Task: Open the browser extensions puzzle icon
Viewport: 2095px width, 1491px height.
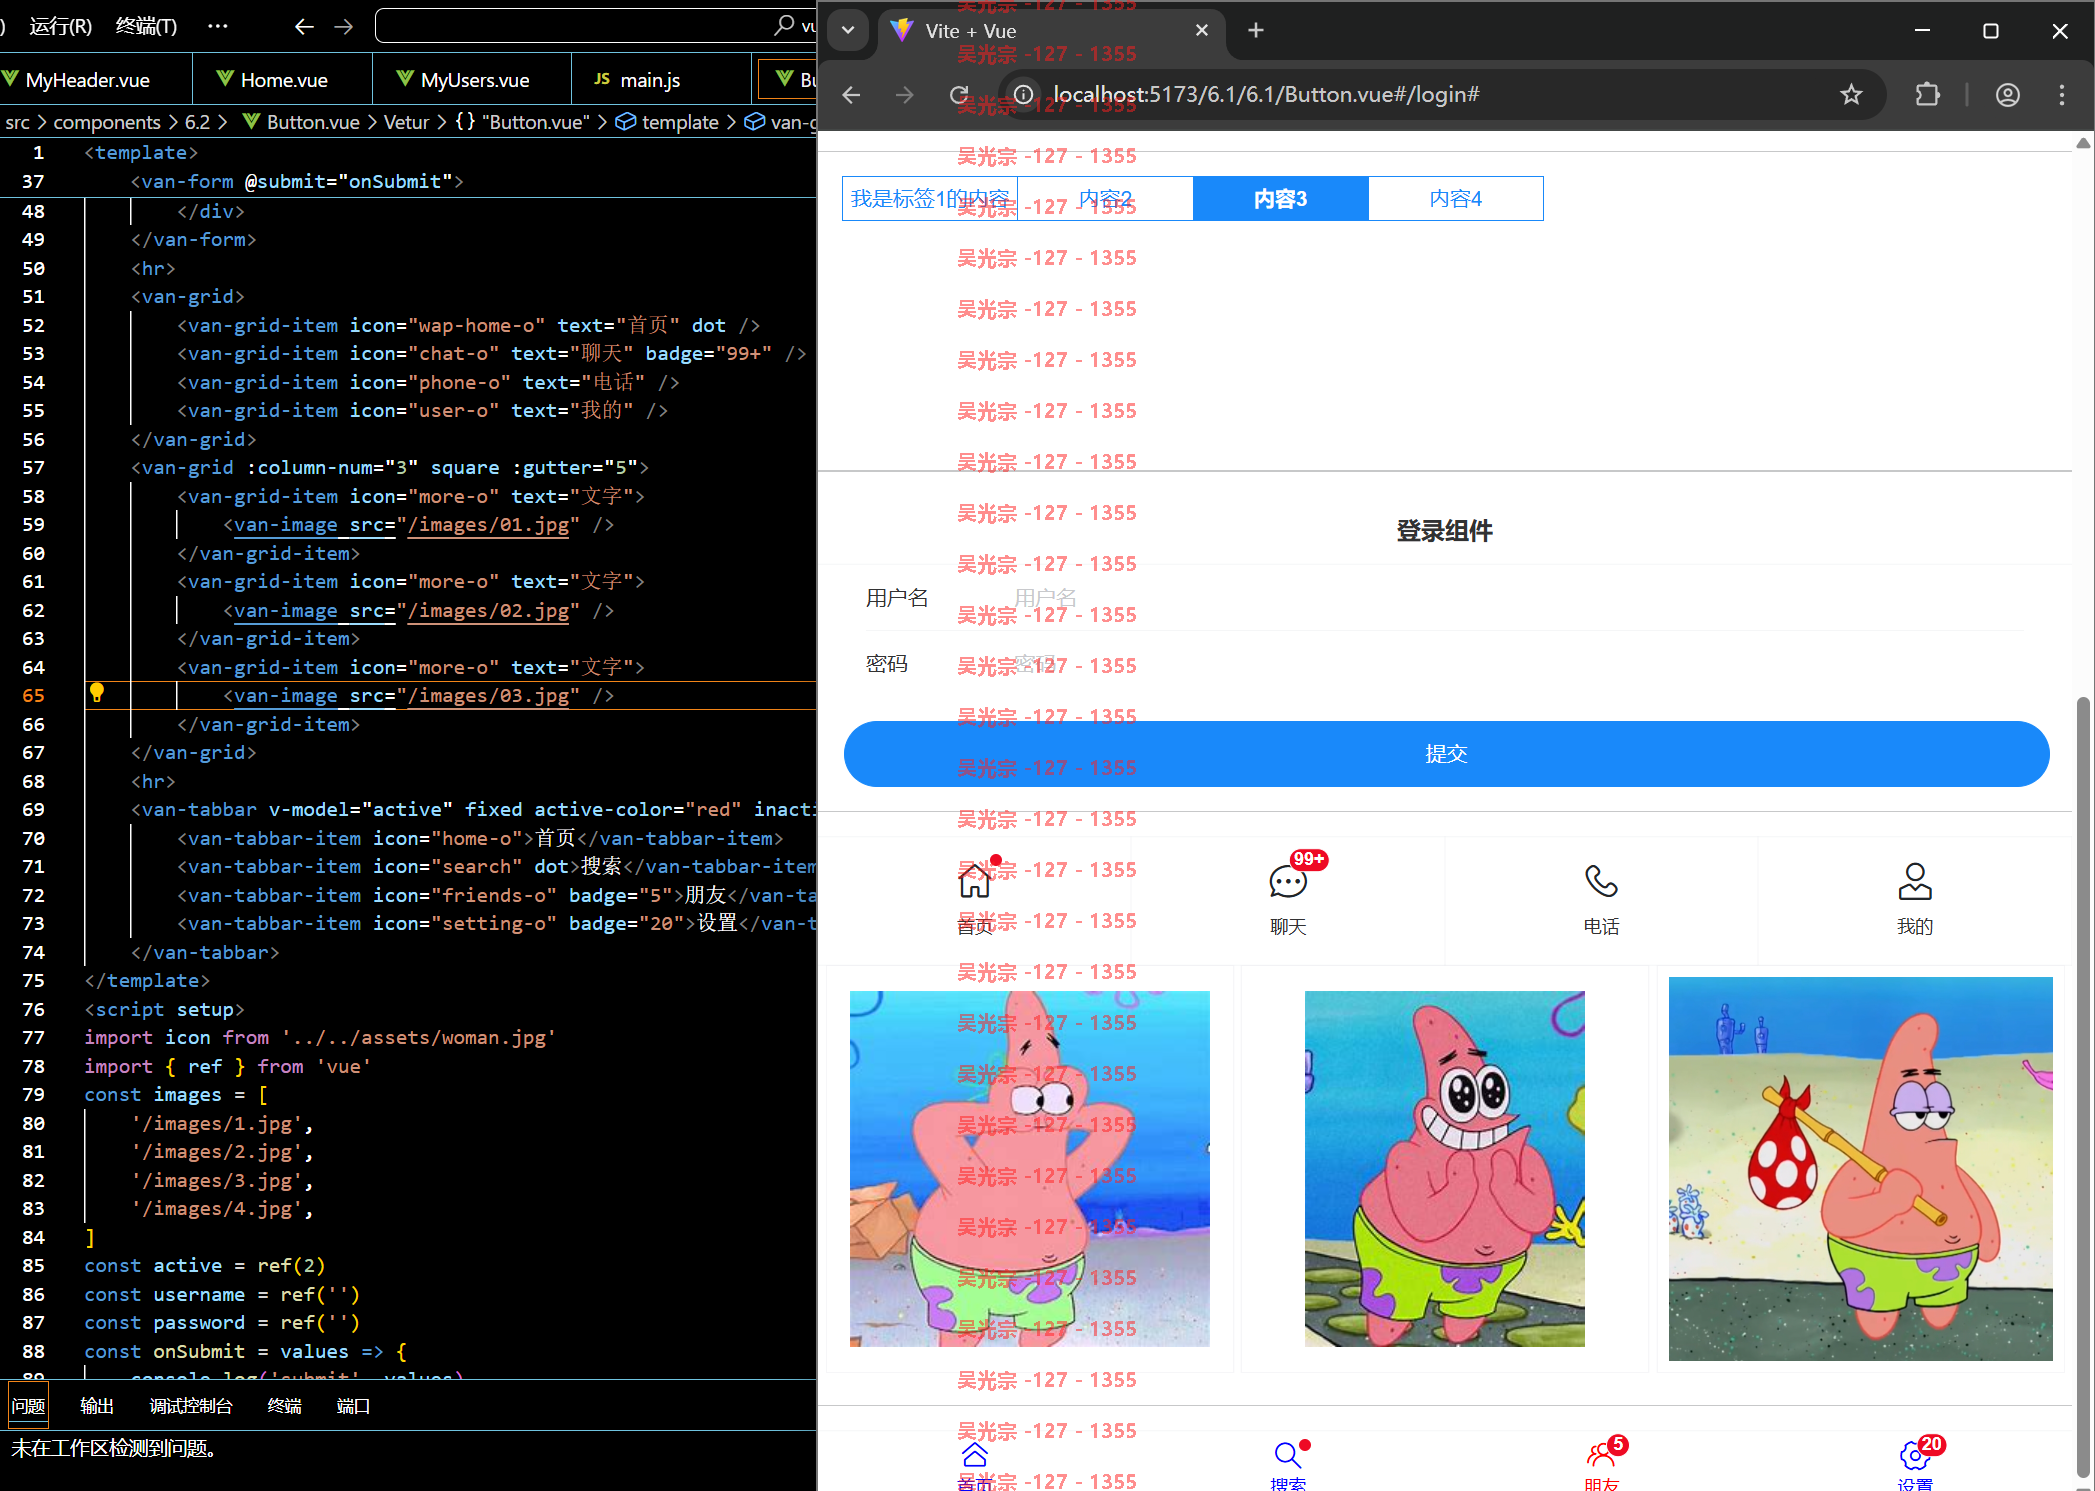Action: click(x=1927, y=95)
